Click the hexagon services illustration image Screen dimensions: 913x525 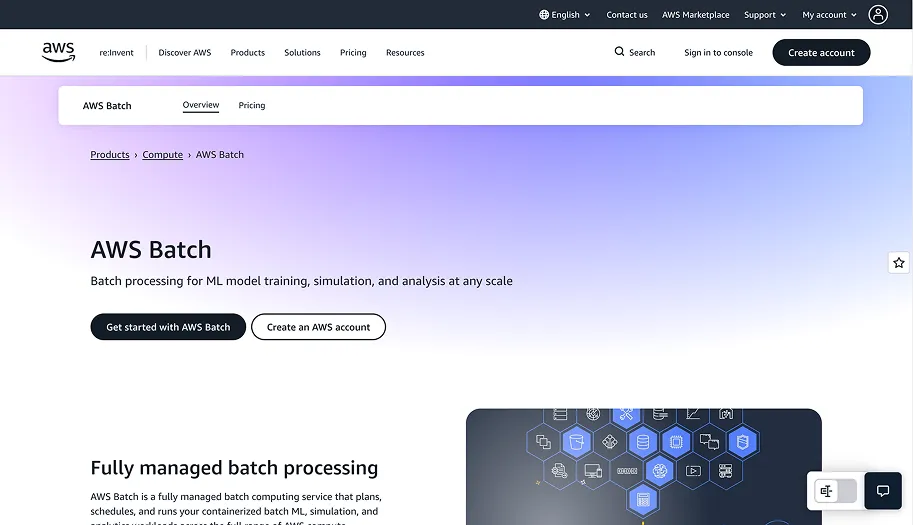(x=643, y=467)
